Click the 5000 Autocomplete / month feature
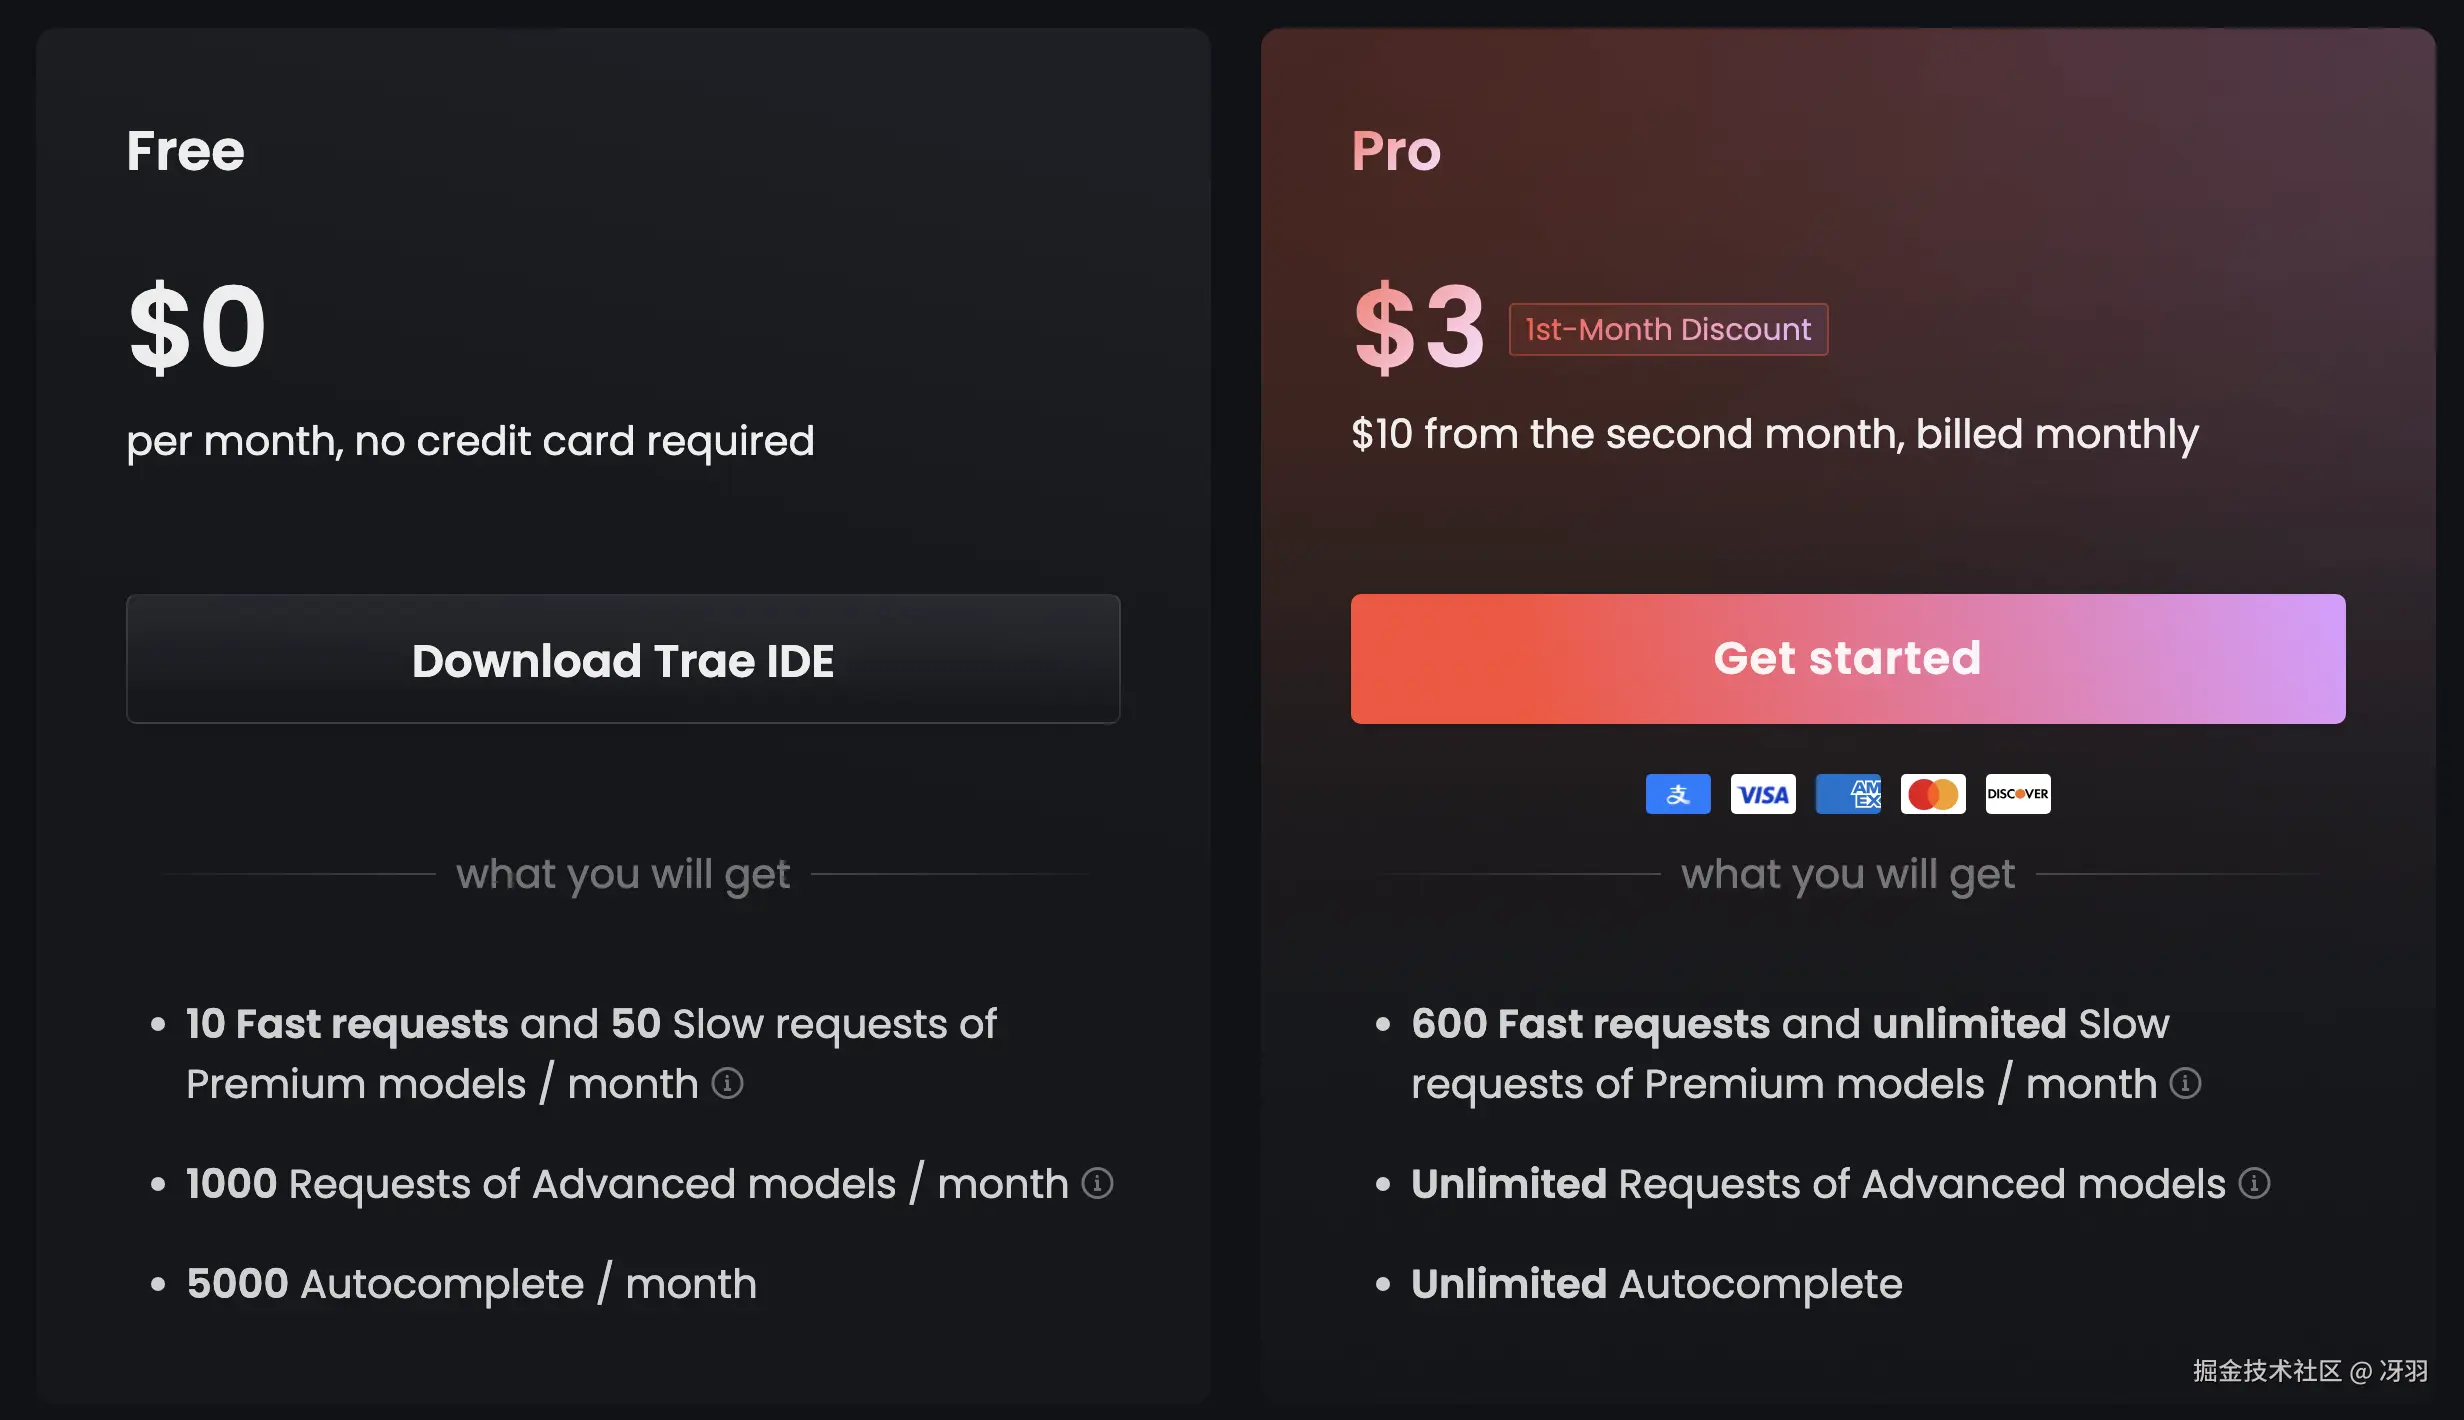This screenshot has height=1420, width=2464. (x=471, y=1284)
